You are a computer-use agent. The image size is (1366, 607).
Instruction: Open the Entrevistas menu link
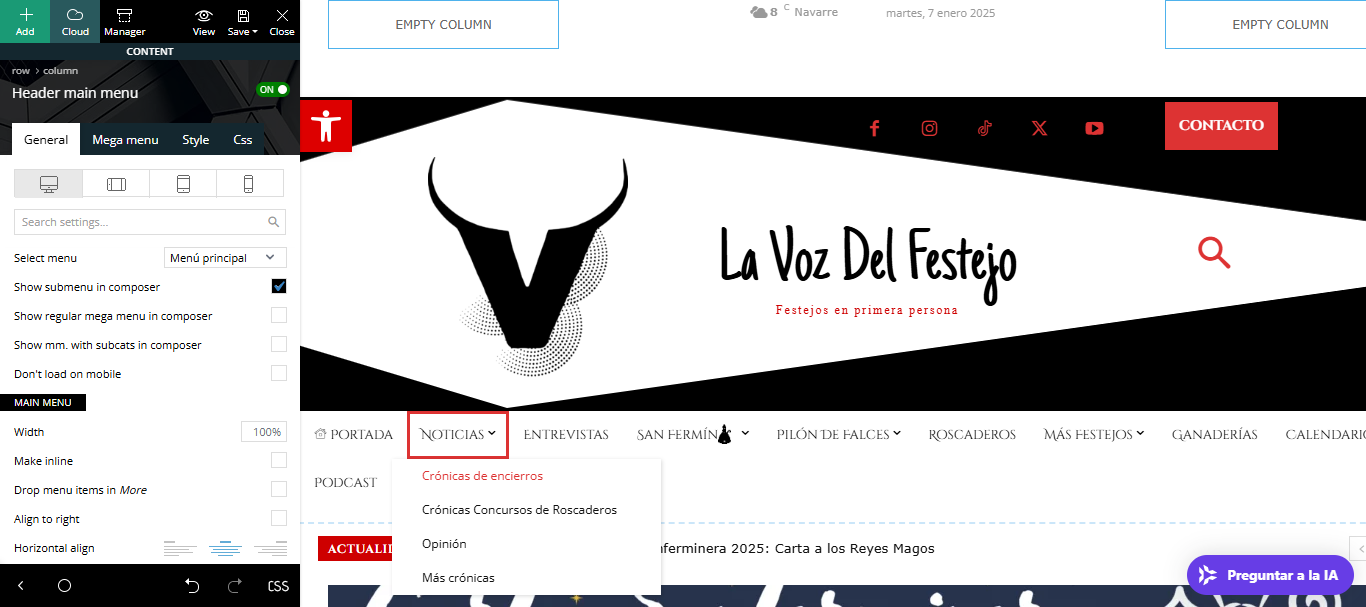point(566,435)
